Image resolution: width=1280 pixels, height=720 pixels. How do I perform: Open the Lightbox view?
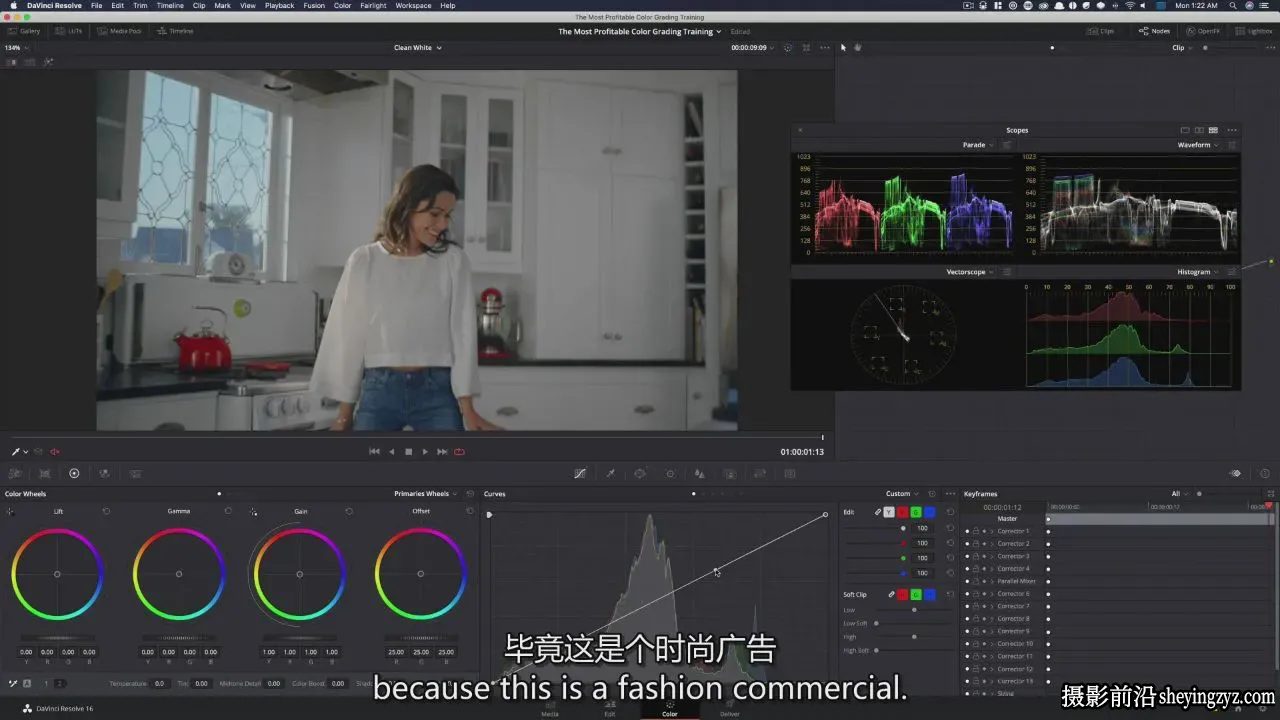(x=1255, y=31)
